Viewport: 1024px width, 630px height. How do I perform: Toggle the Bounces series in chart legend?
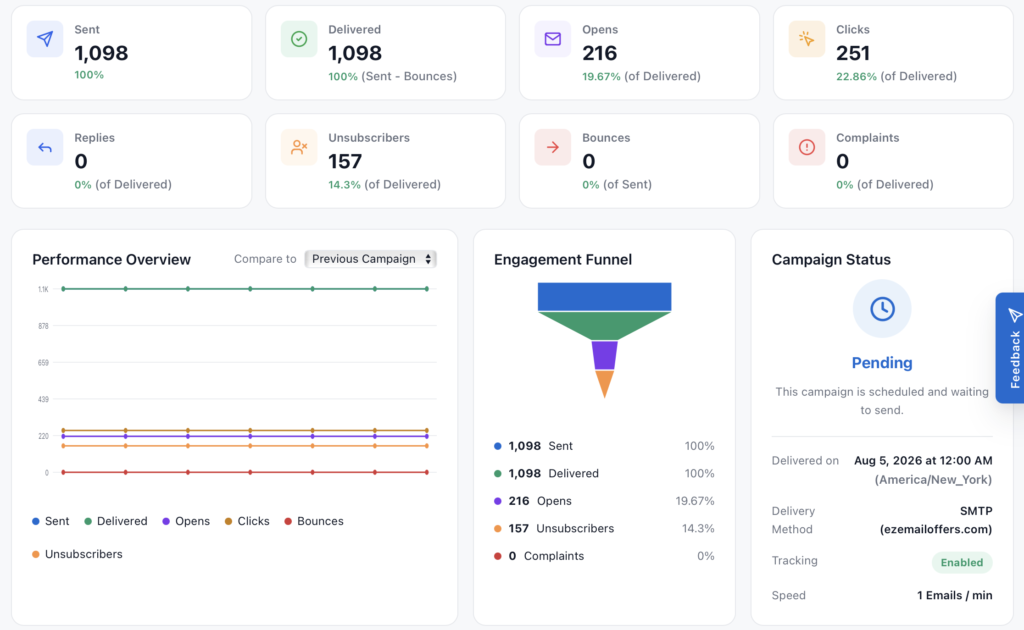[314, 521]
